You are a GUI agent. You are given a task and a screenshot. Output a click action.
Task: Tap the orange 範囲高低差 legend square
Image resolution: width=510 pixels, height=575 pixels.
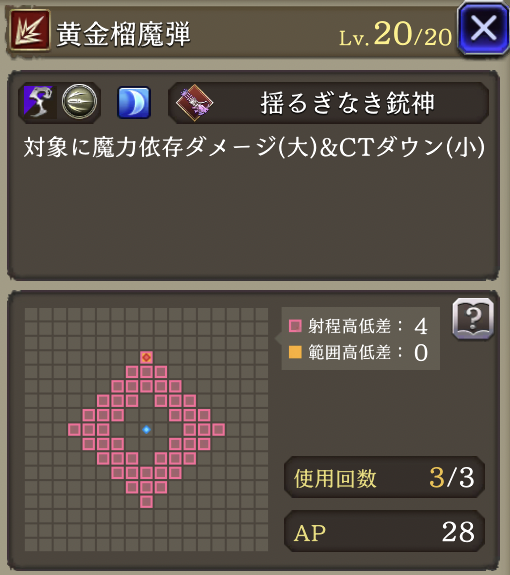[295, 352]
